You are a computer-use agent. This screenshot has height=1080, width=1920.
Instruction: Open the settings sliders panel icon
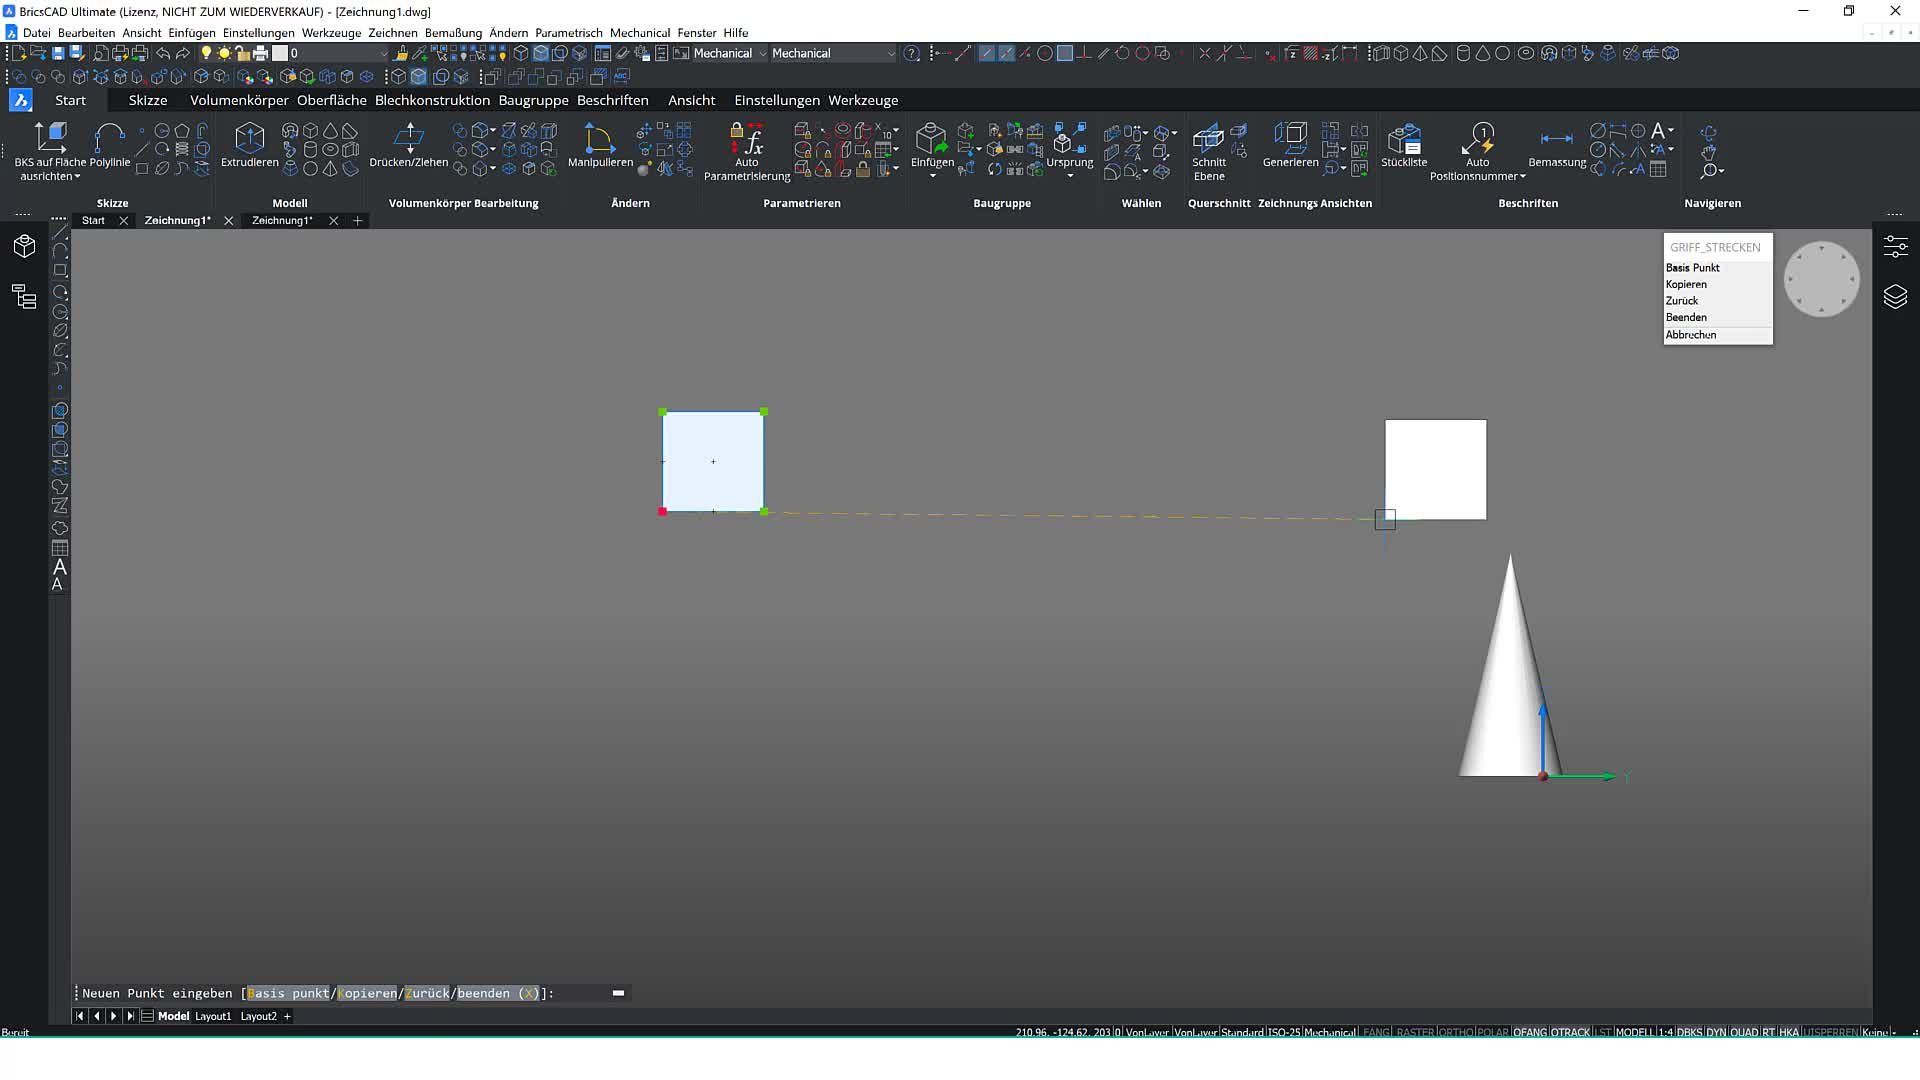[1895, 246]
